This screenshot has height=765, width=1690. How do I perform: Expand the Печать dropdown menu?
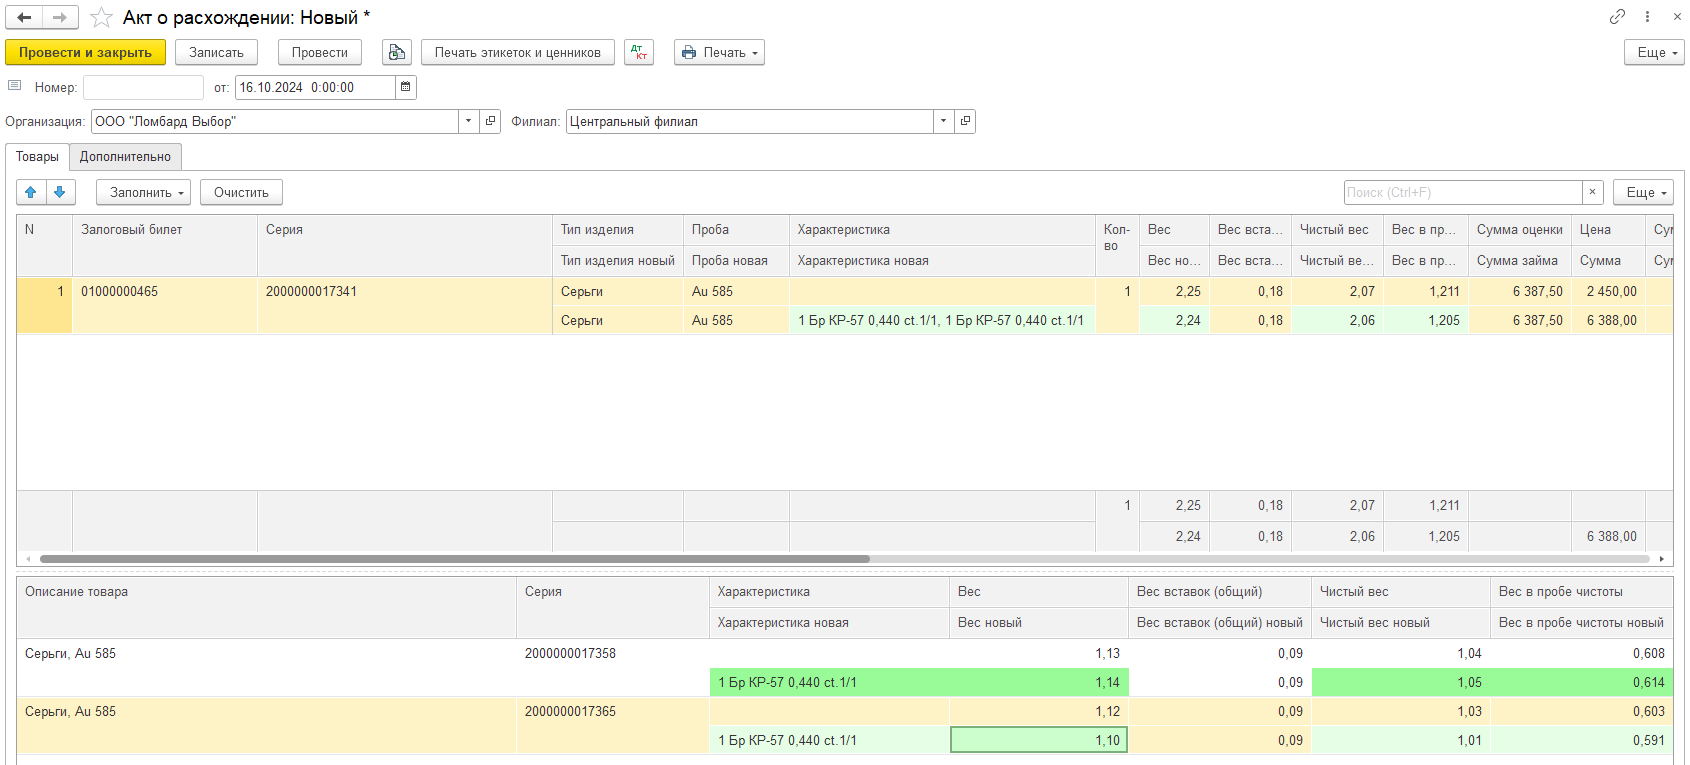[x=719, y=53]
